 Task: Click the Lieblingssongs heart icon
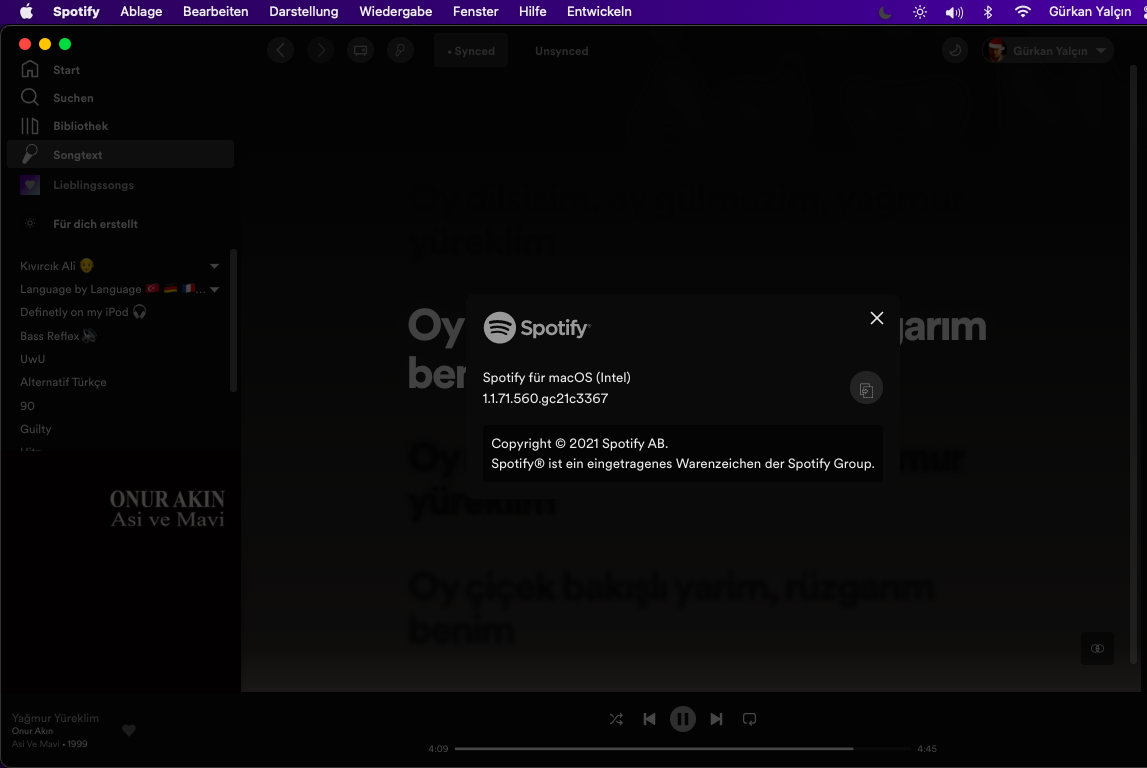tap(29, 185)
